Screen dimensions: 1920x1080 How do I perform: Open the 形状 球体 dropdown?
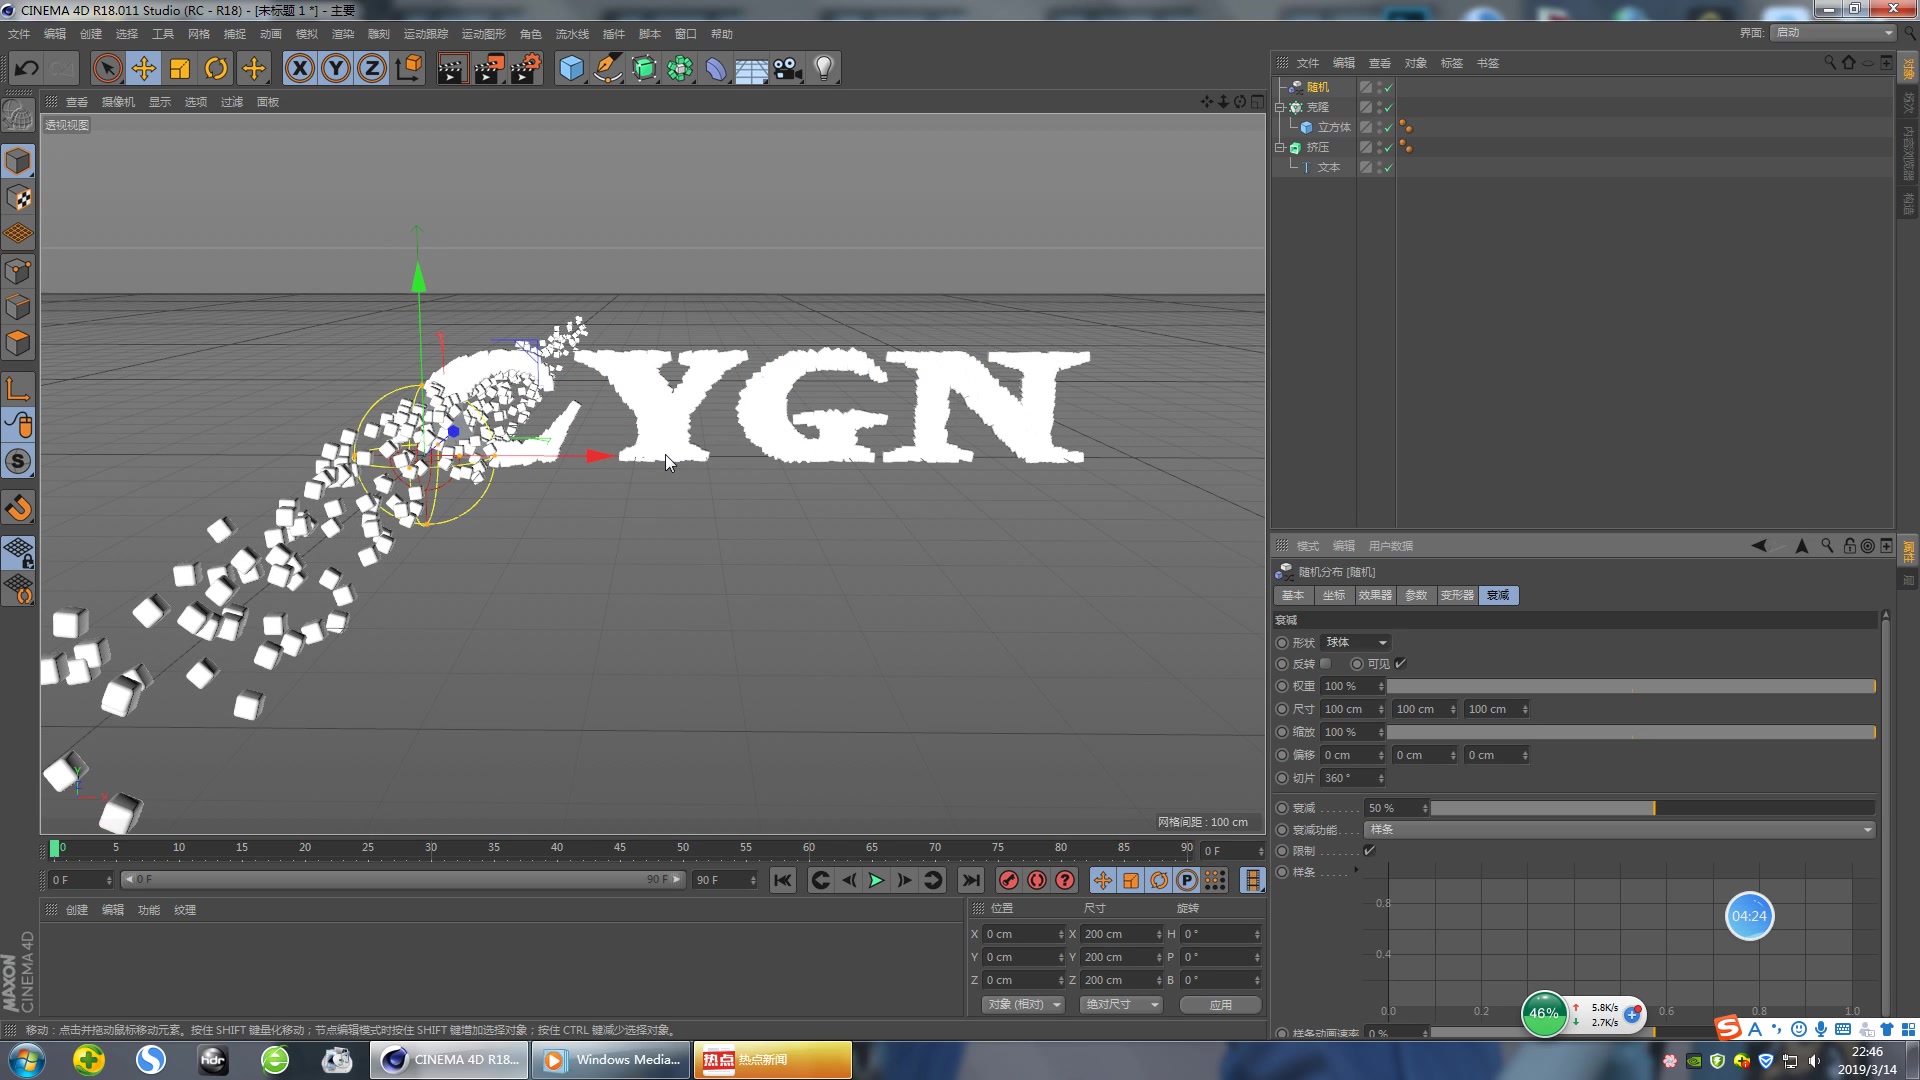(1356, 642)
